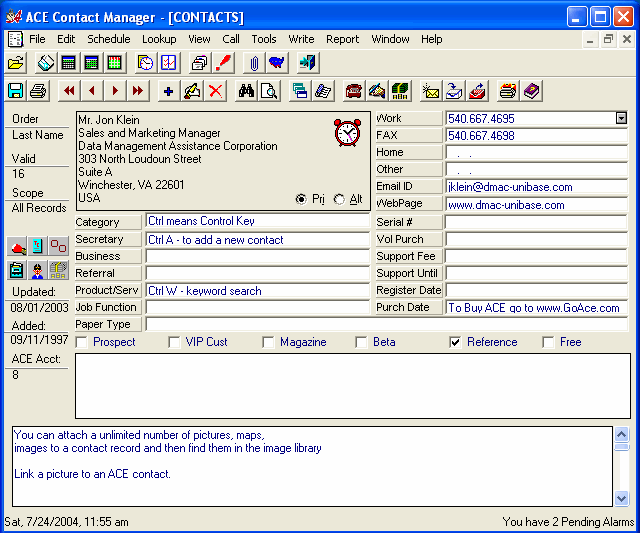Screen dimensions: 640x533
Task: Click the exit door icon
Action: coord(308,63)
